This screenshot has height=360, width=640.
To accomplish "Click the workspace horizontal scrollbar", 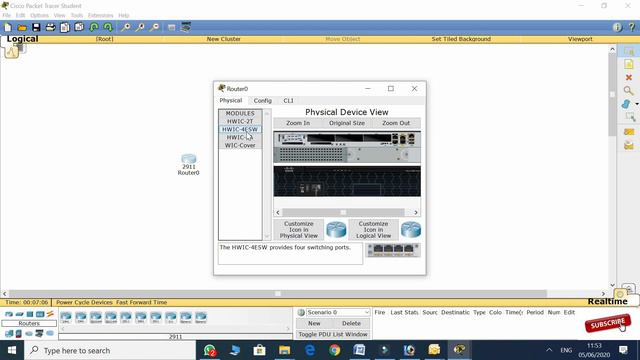I will (x=304, y=293).
